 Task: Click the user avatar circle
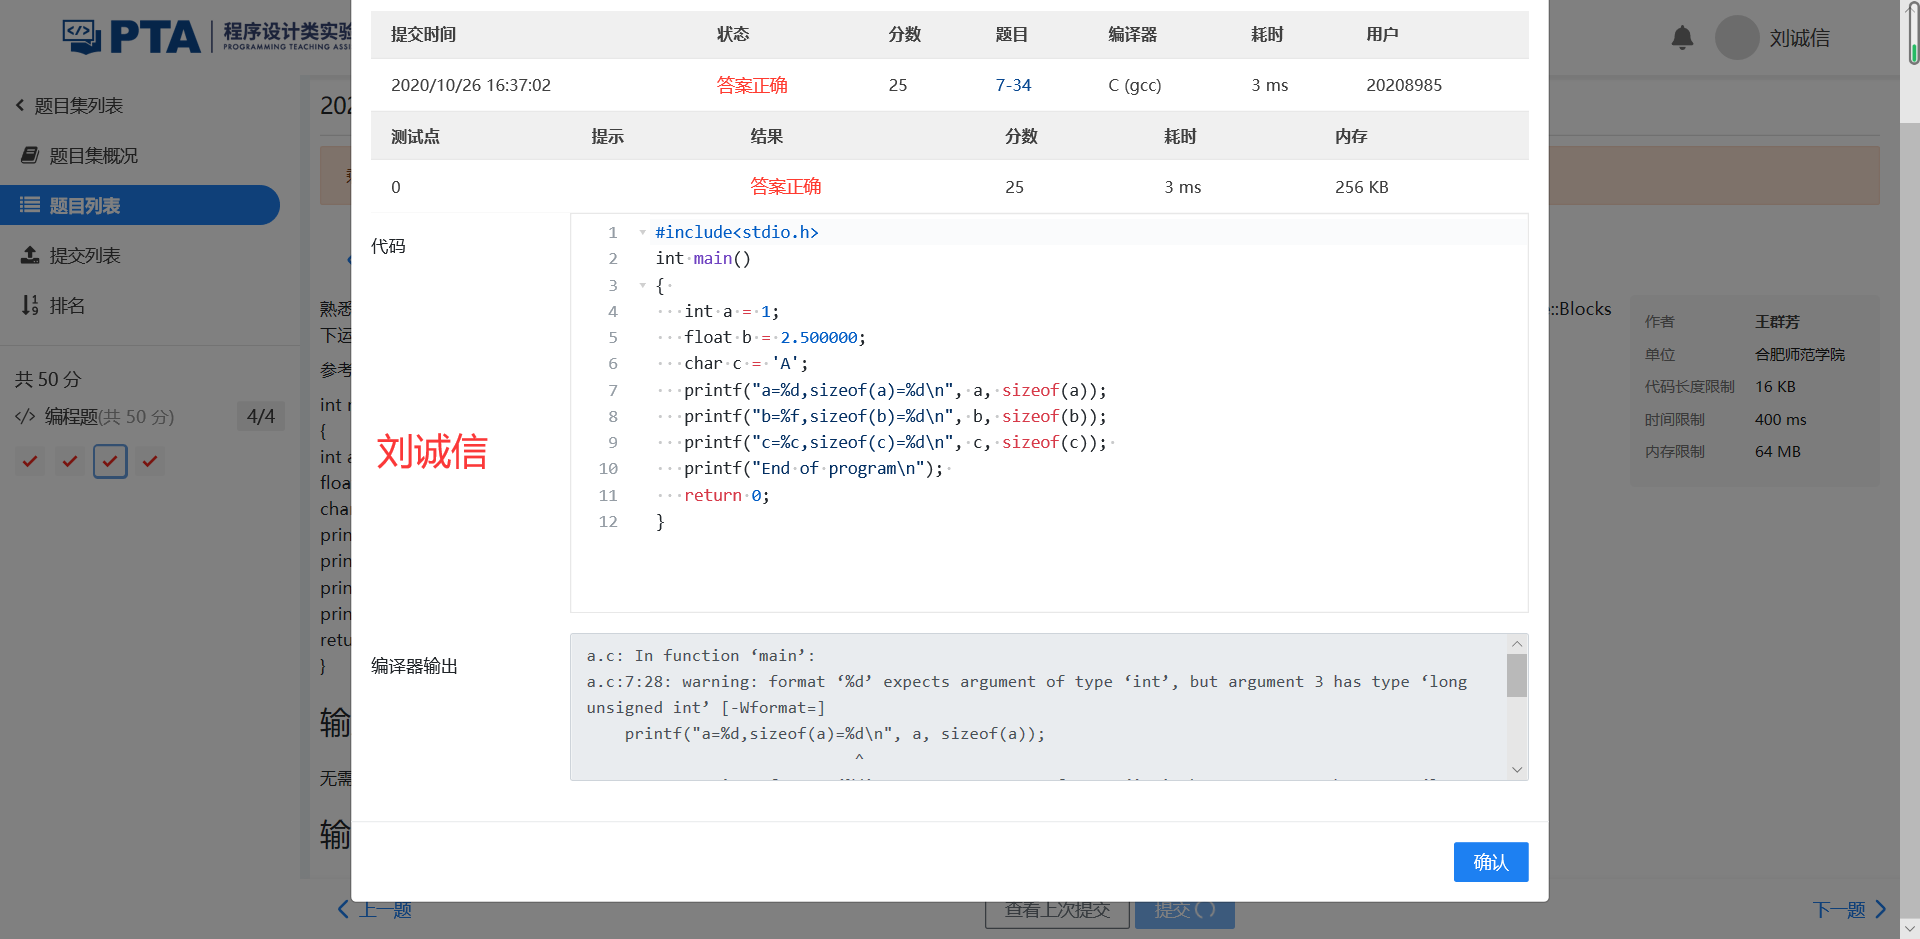(1737, 38)
